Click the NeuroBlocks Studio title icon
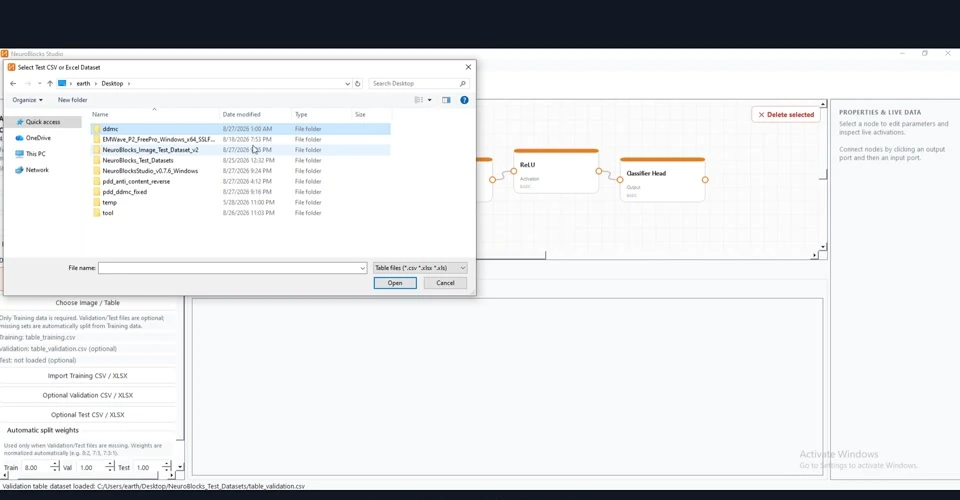Image resolution: width=960 pixels, height=500 pixels. pos(4,54)
